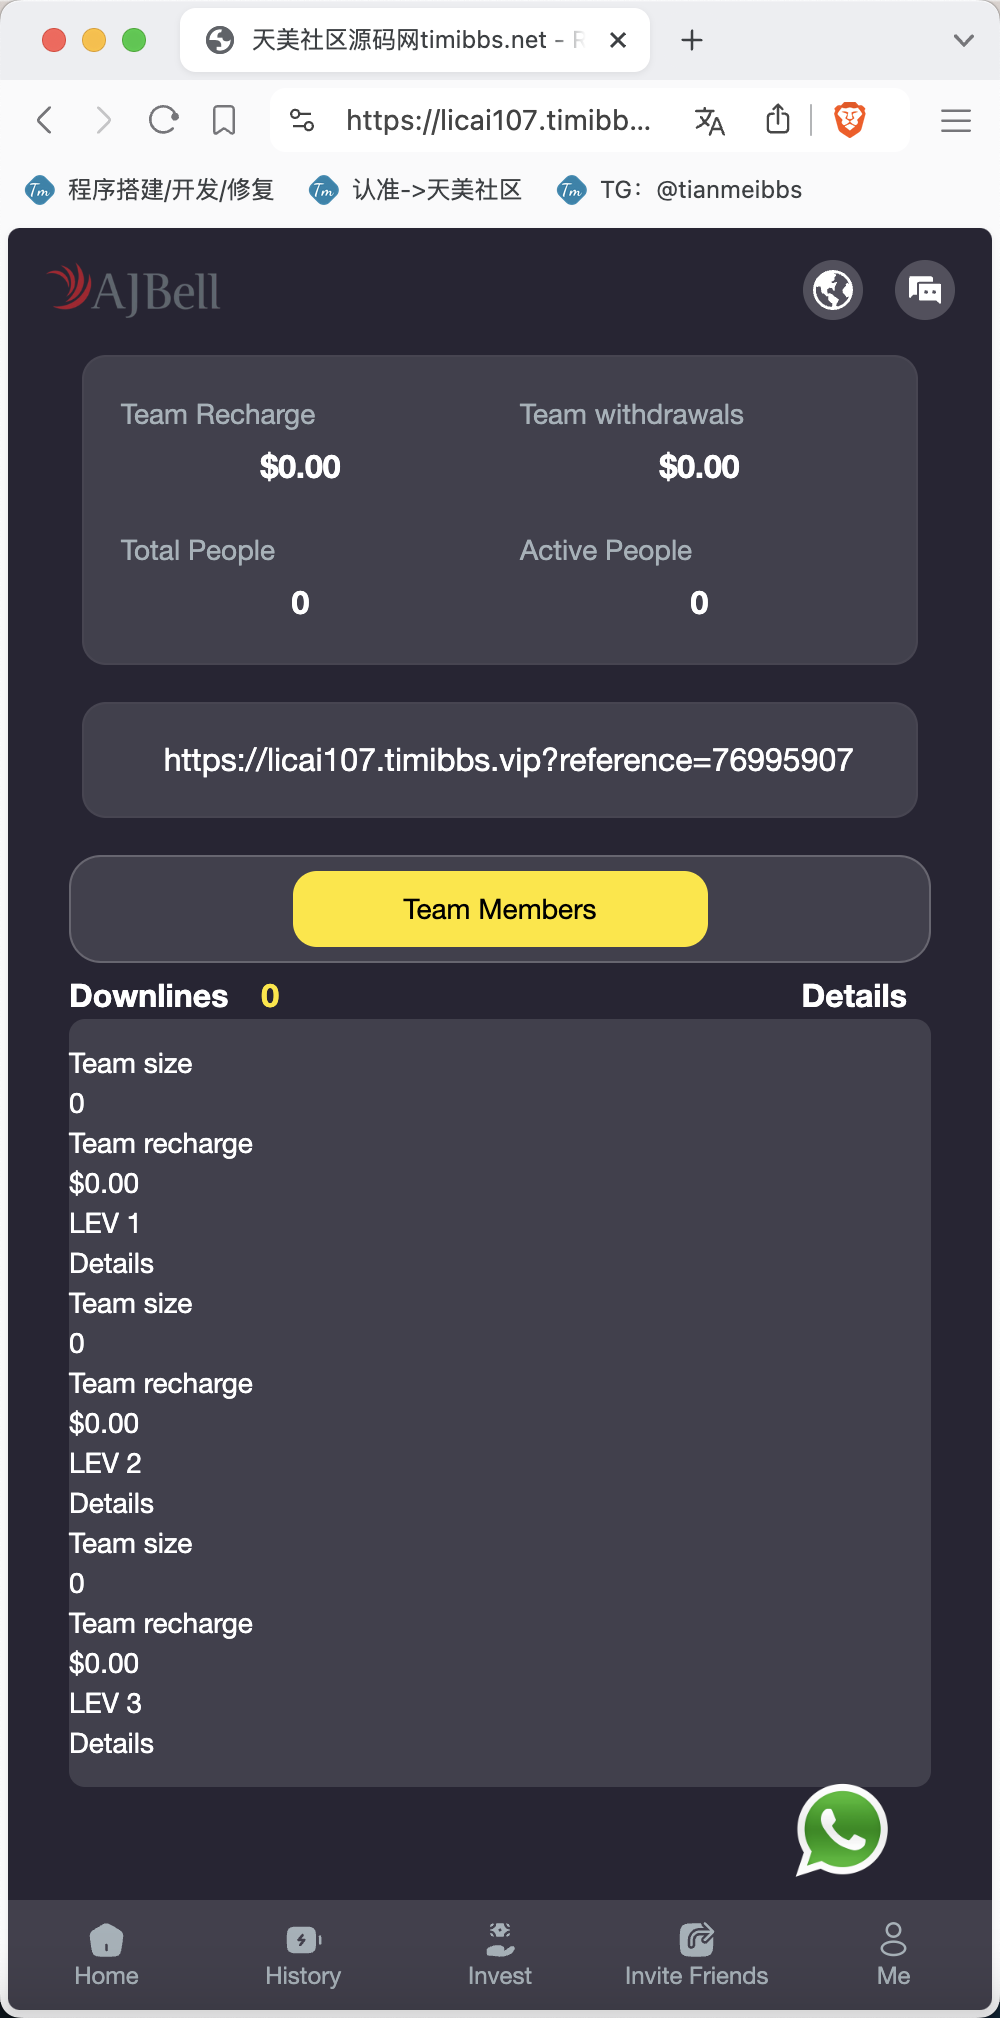Open the chat messages icon
The image size is (1000, 2018).
925,290
